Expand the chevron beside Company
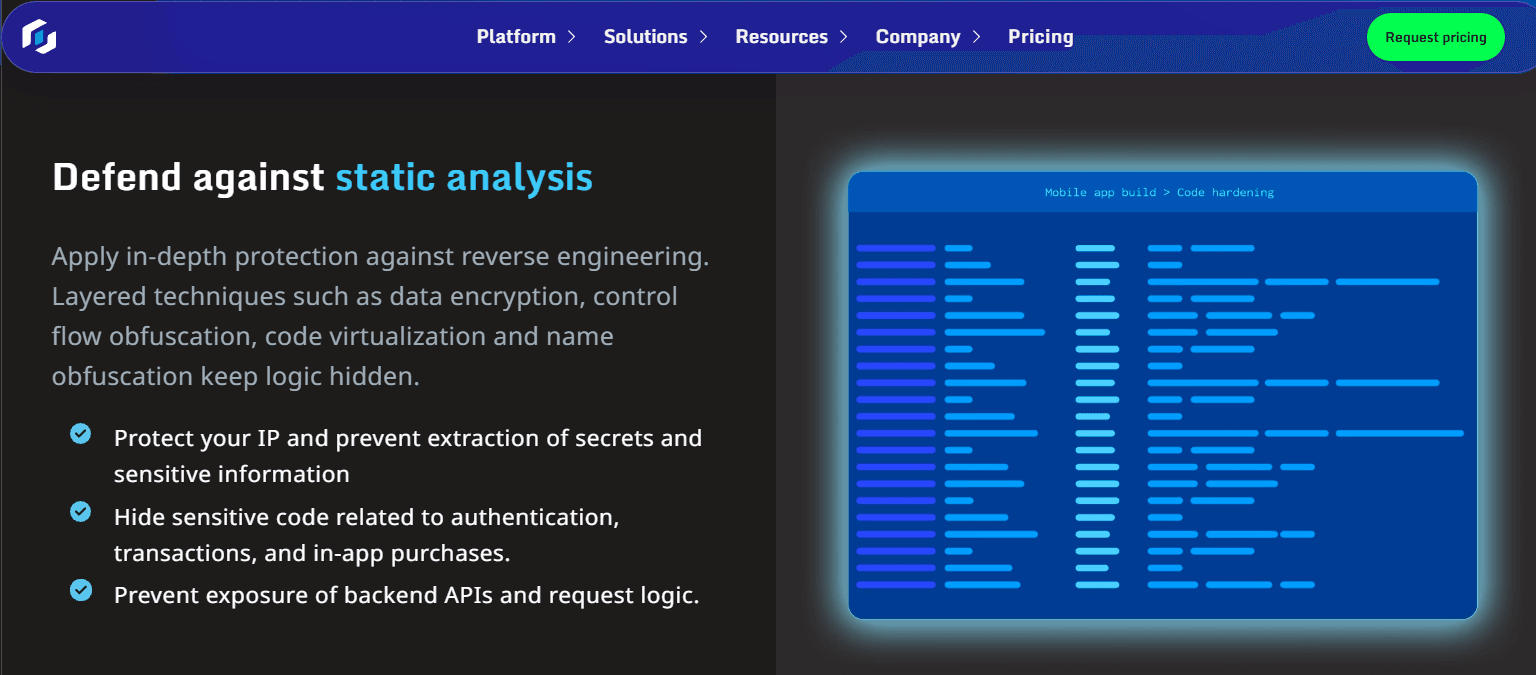Image resolution: width=1536 pixels, height=675 pixels. click(976, 37)
